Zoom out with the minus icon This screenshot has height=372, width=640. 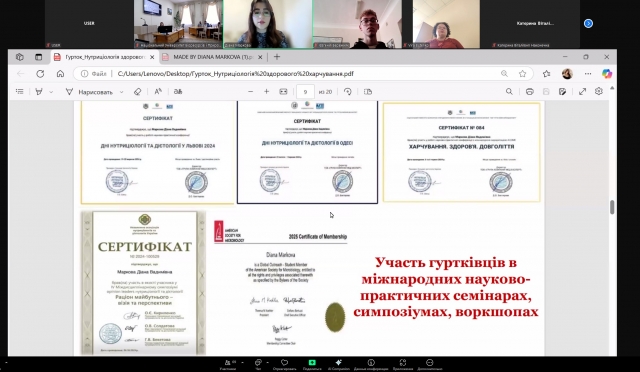pos(251,91)
